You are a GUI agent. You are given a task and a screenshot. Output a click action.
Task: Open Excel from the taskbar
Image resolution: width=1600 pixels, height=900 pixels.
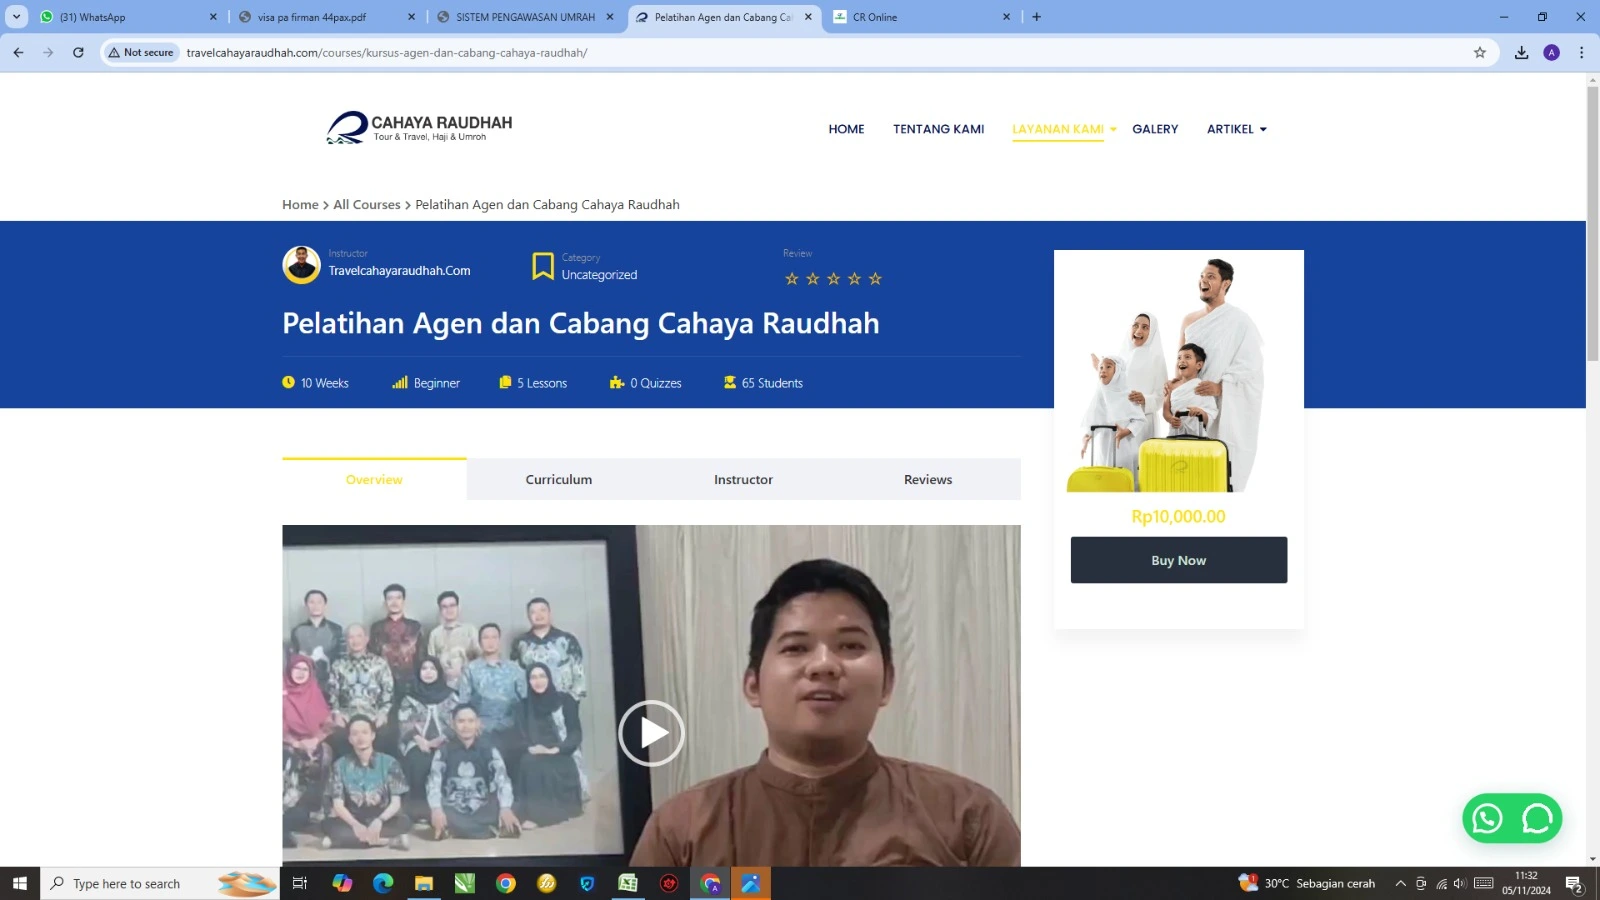(628, 883)
